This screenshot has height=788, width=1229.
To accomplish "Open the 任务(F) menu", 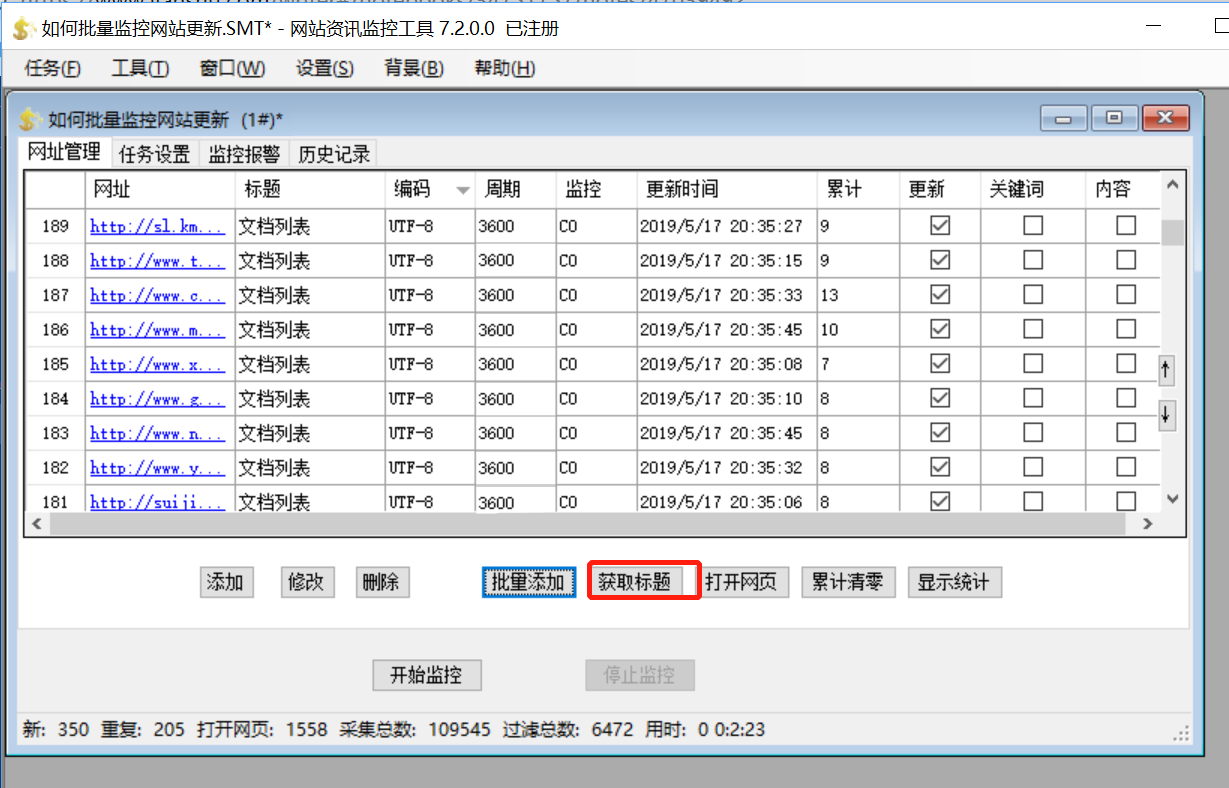I will (52, 68).
